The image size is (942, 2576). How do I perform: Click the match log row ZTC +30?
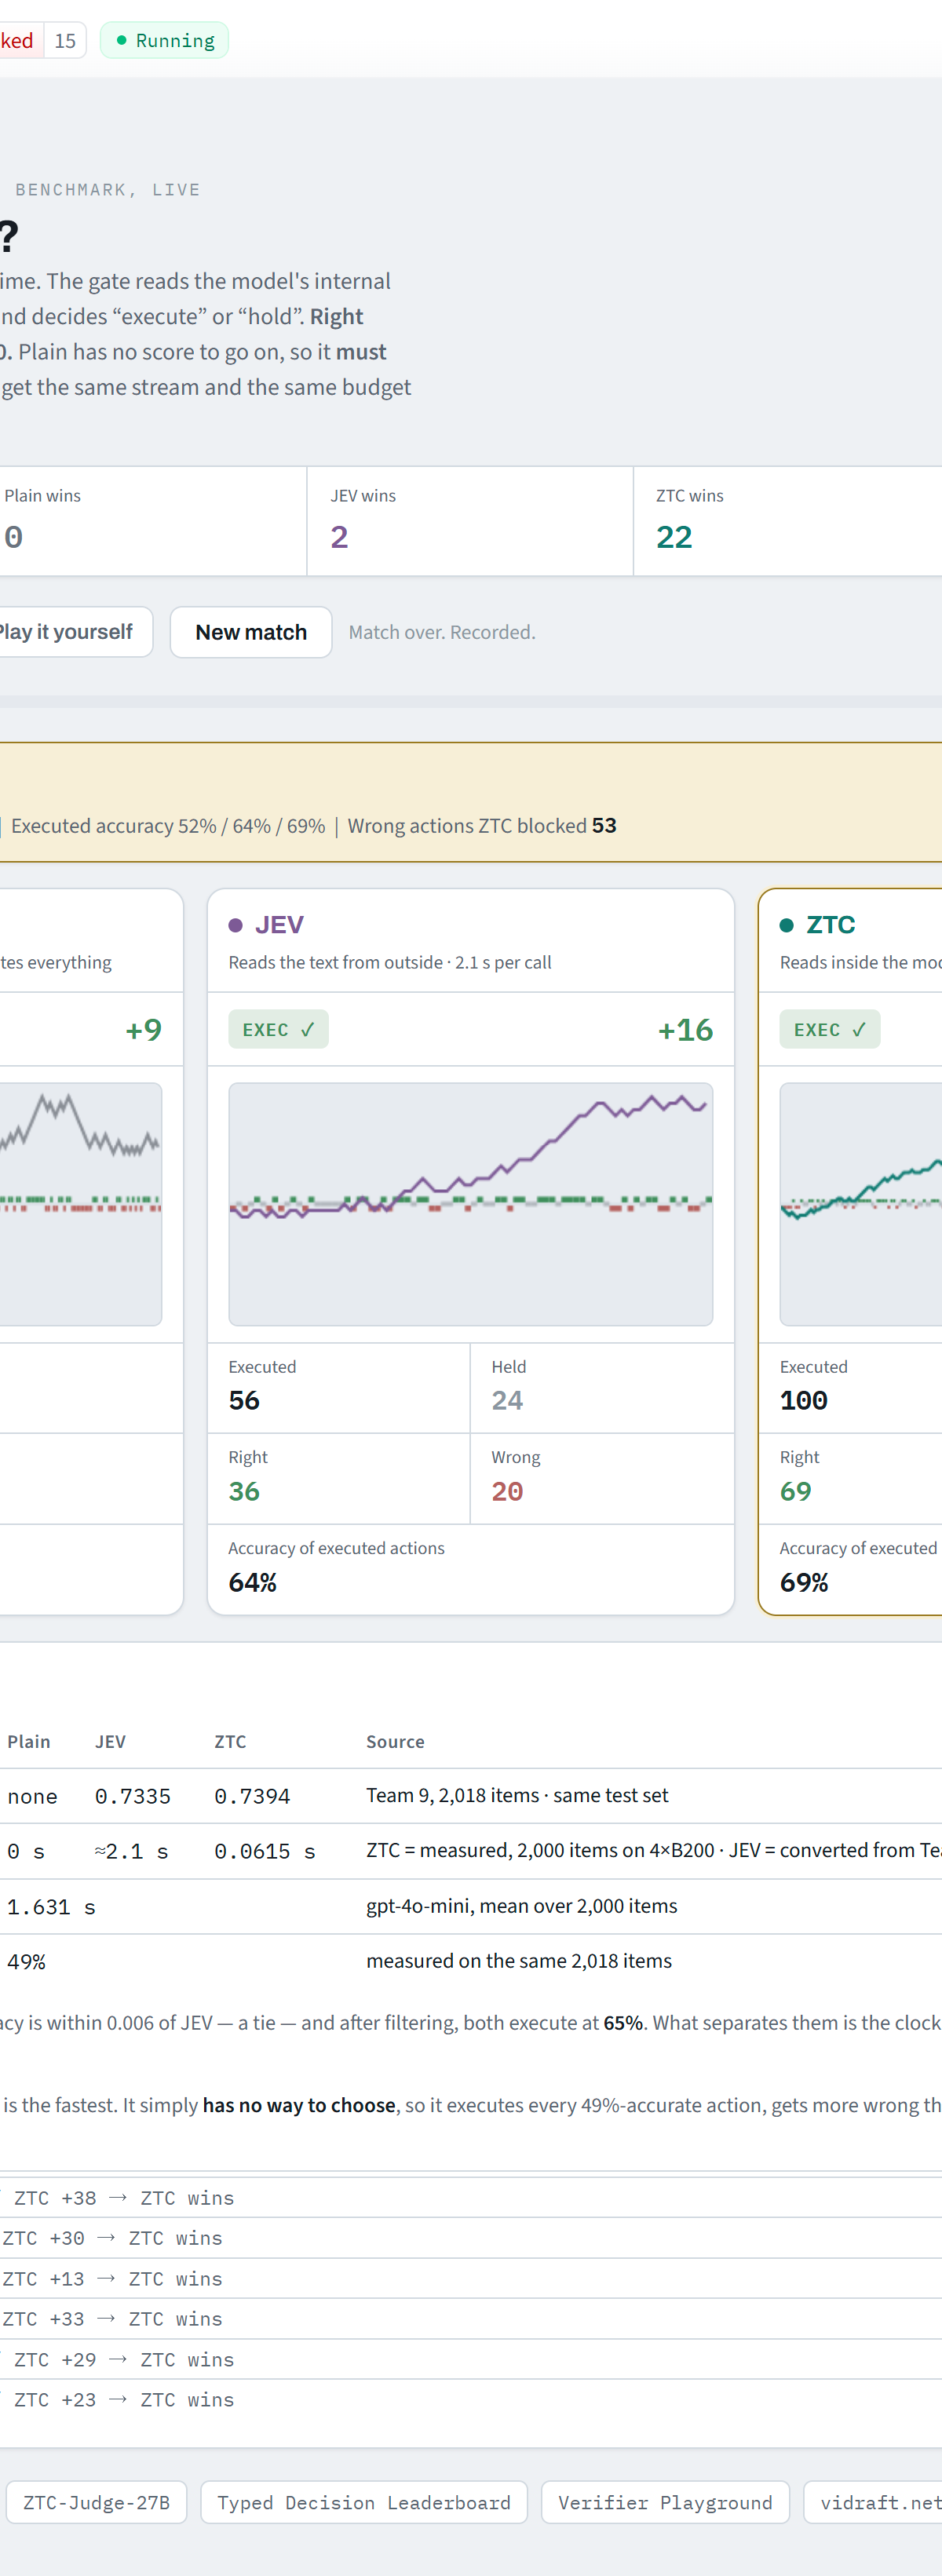point(471,2238)
